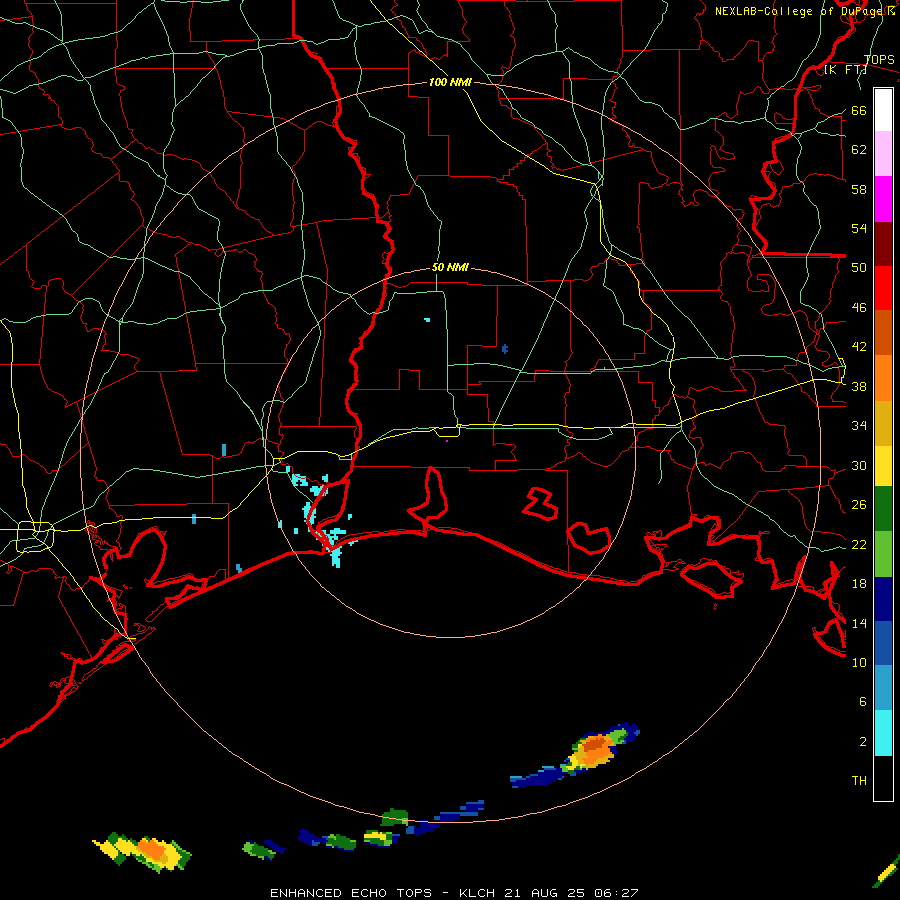Viewport: 900px width, 900px height.
Task: Click the 46 value on the legend
Action: point(859,308)
